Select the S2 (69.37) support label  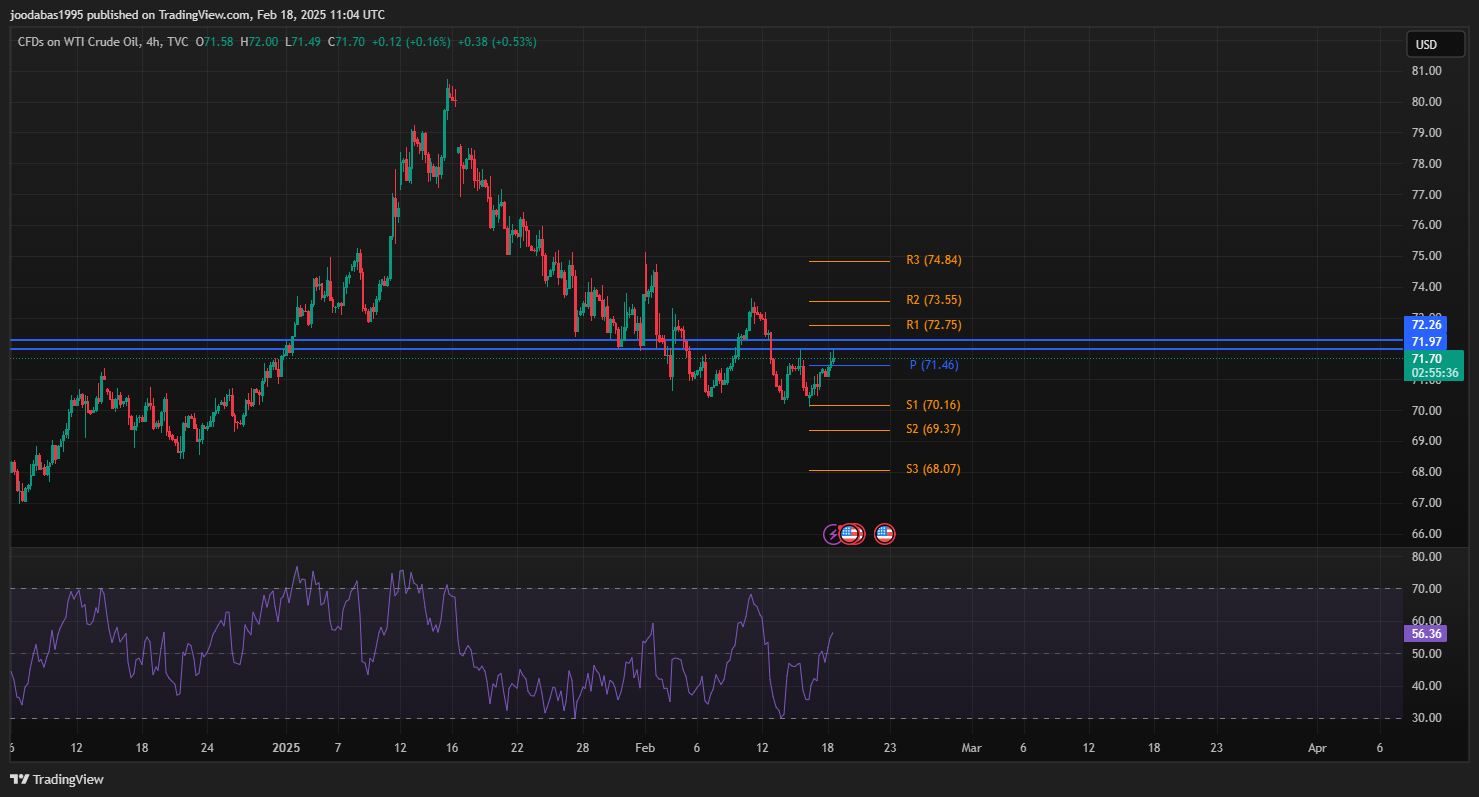[x=933, y=429]
